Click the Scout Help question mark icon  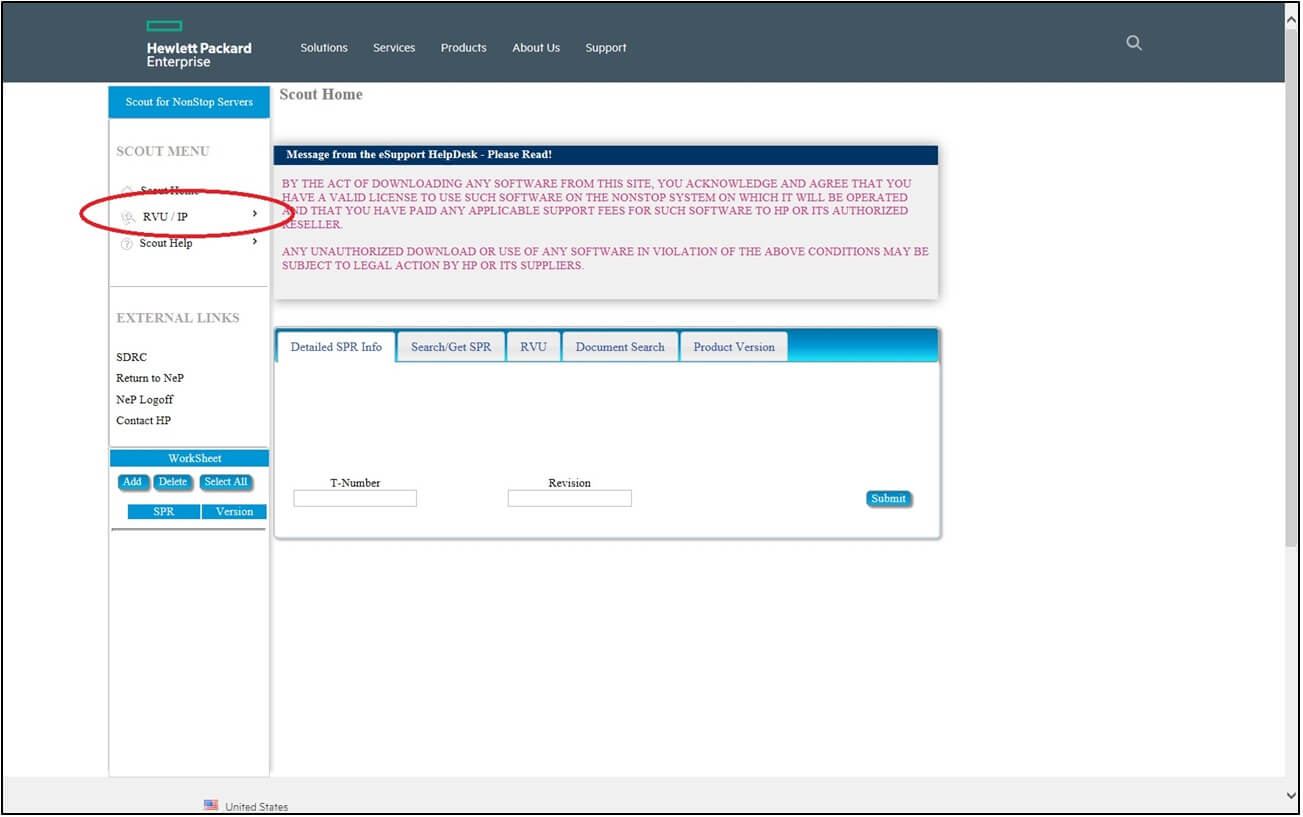127,244
